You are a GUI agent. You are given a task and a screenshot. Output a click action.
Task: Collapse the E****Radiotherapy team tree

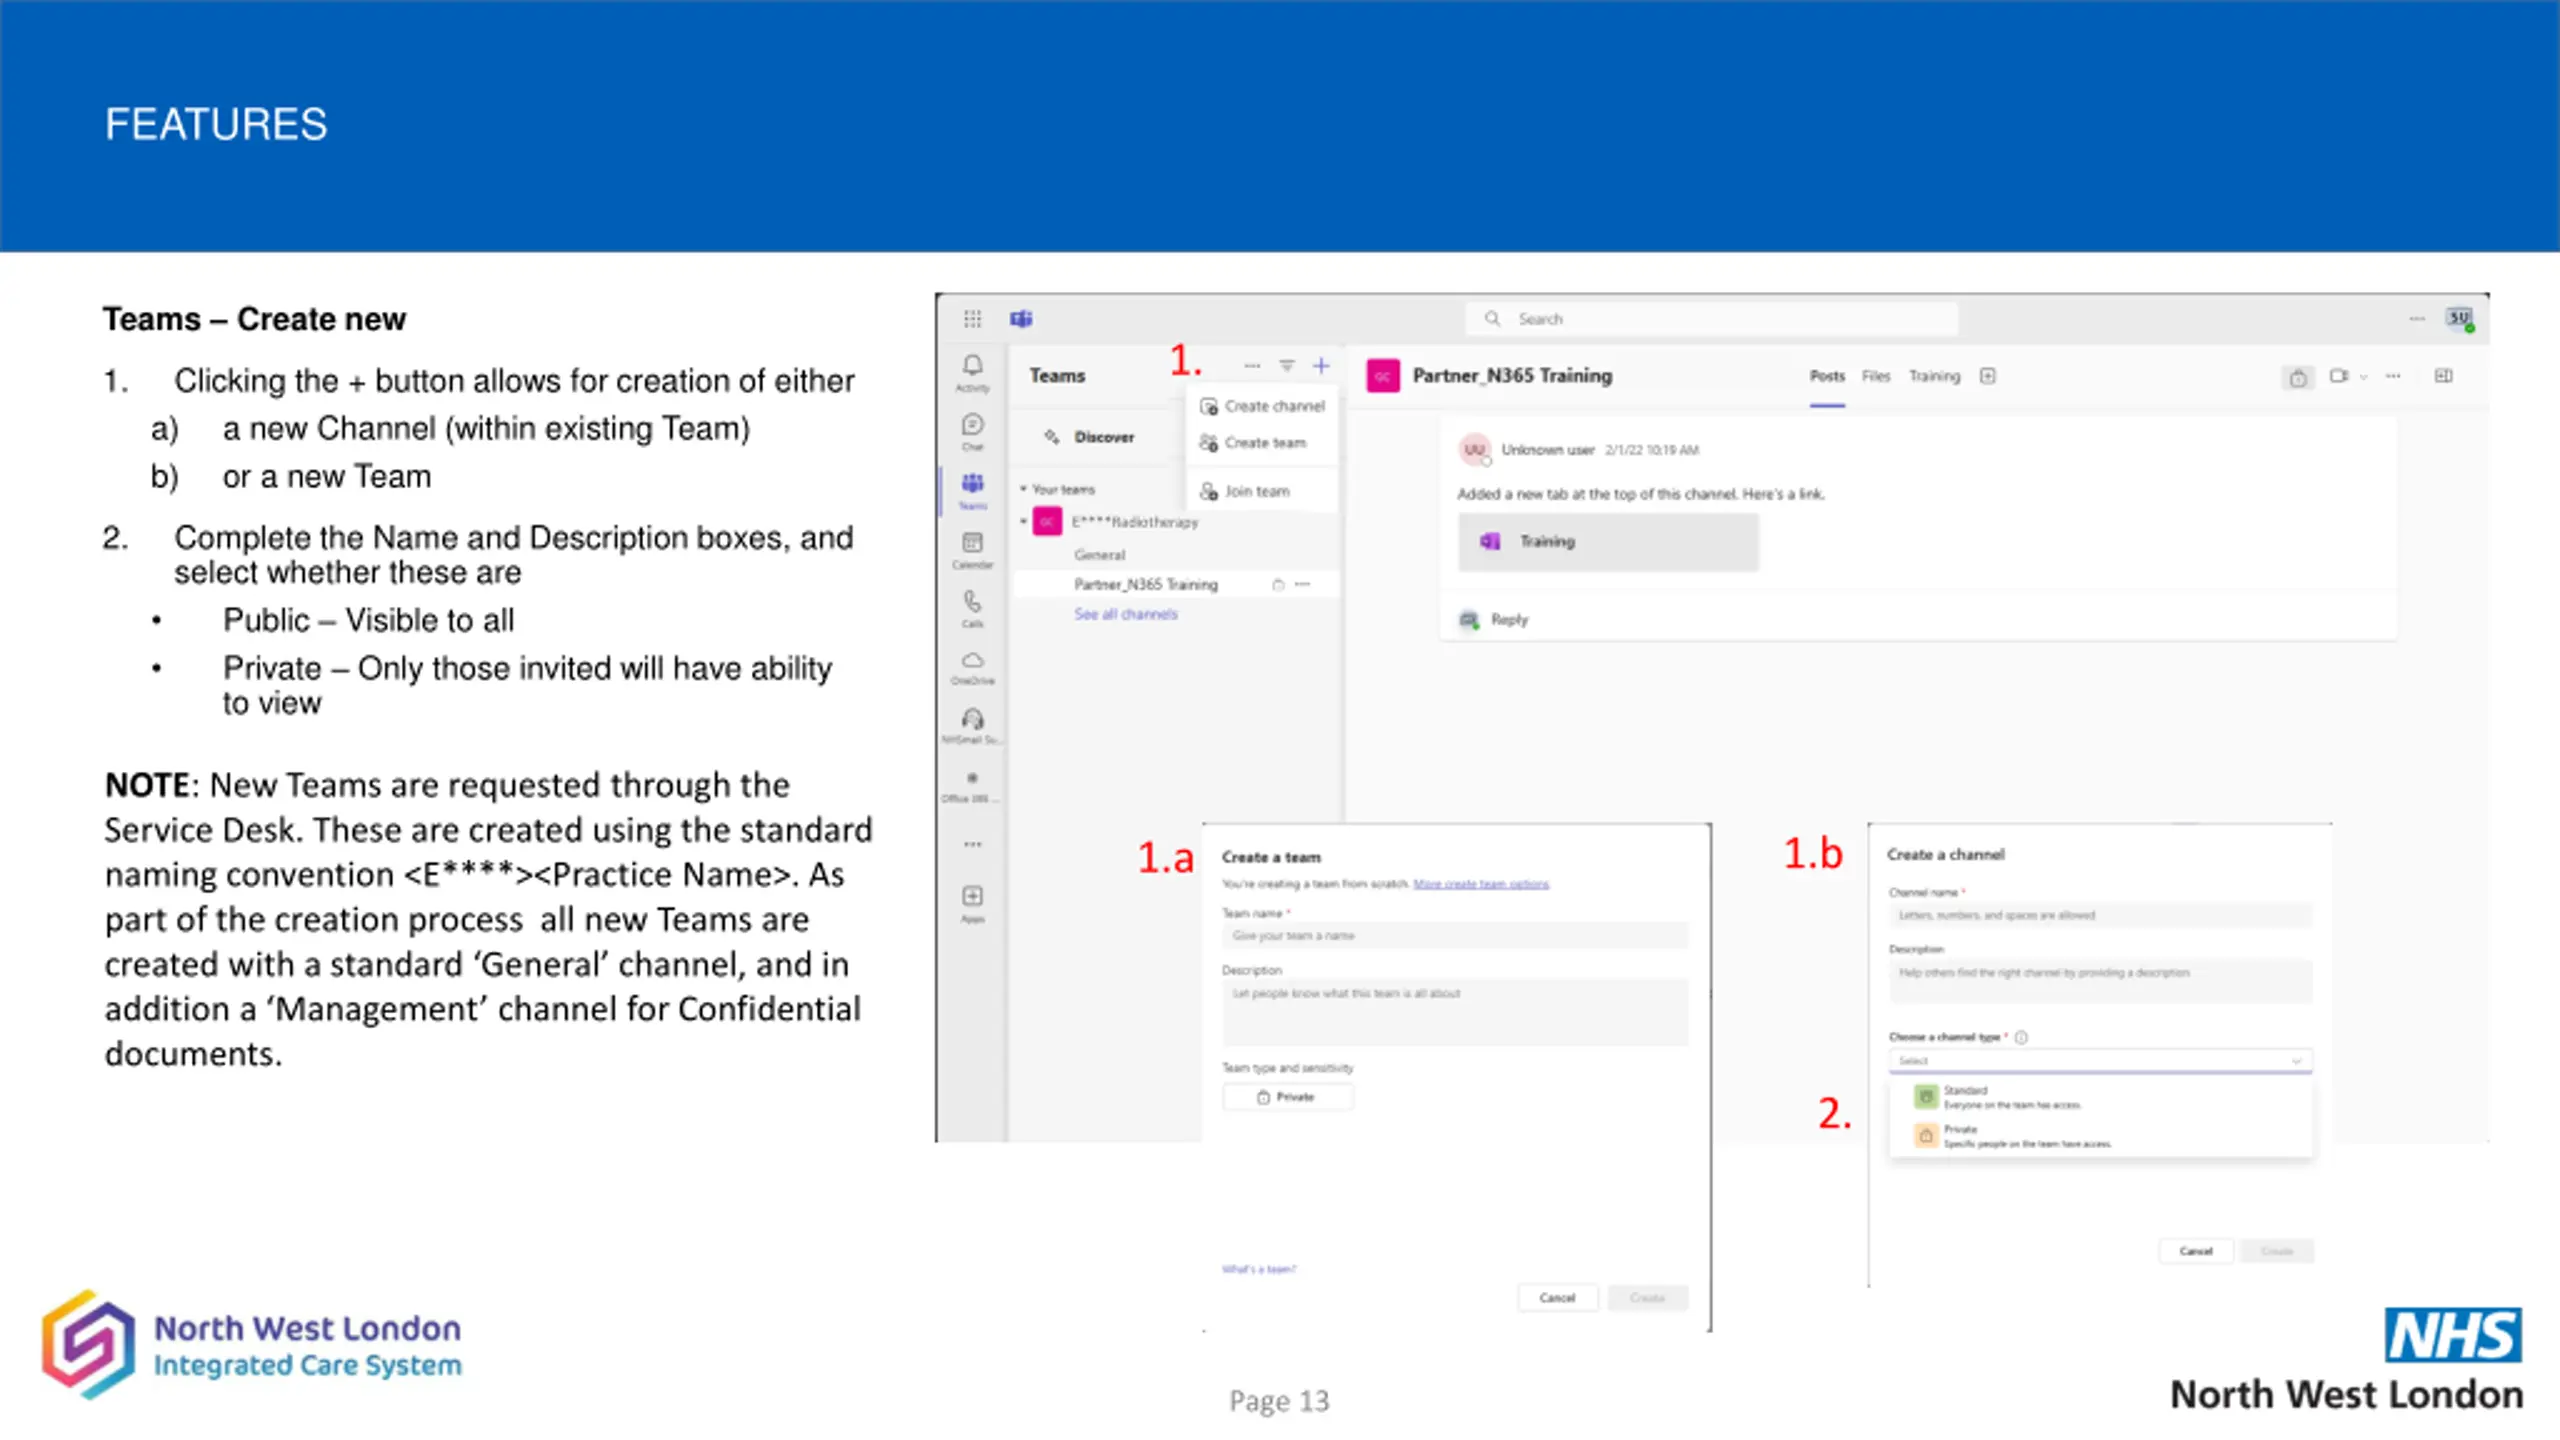1023,521
